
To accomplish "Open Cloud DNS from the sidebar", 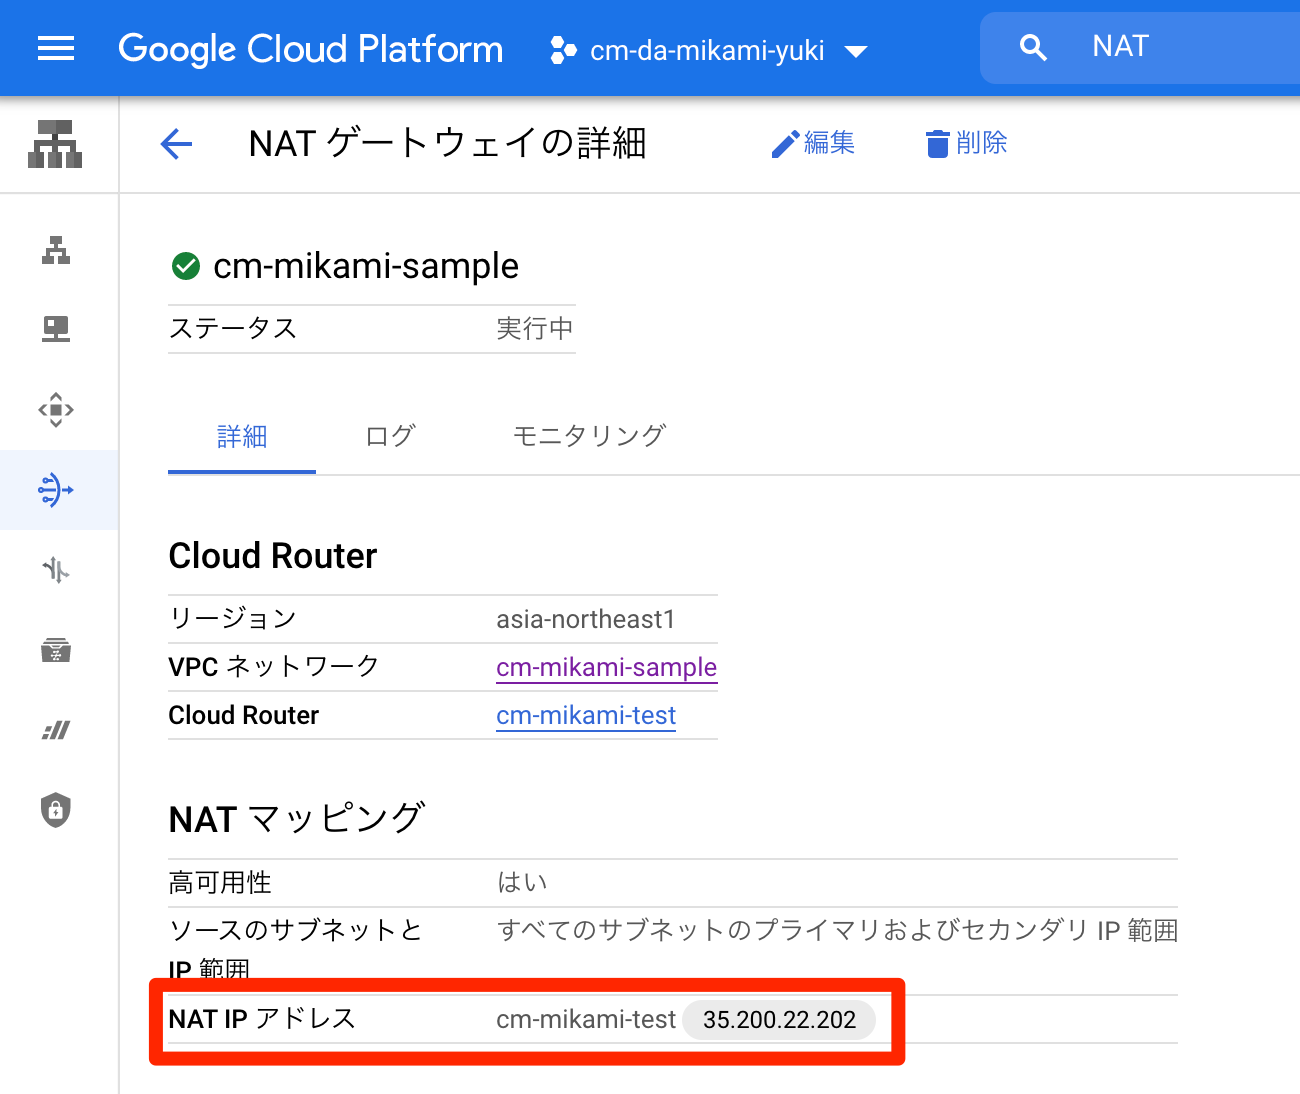I will click(56, 328).
